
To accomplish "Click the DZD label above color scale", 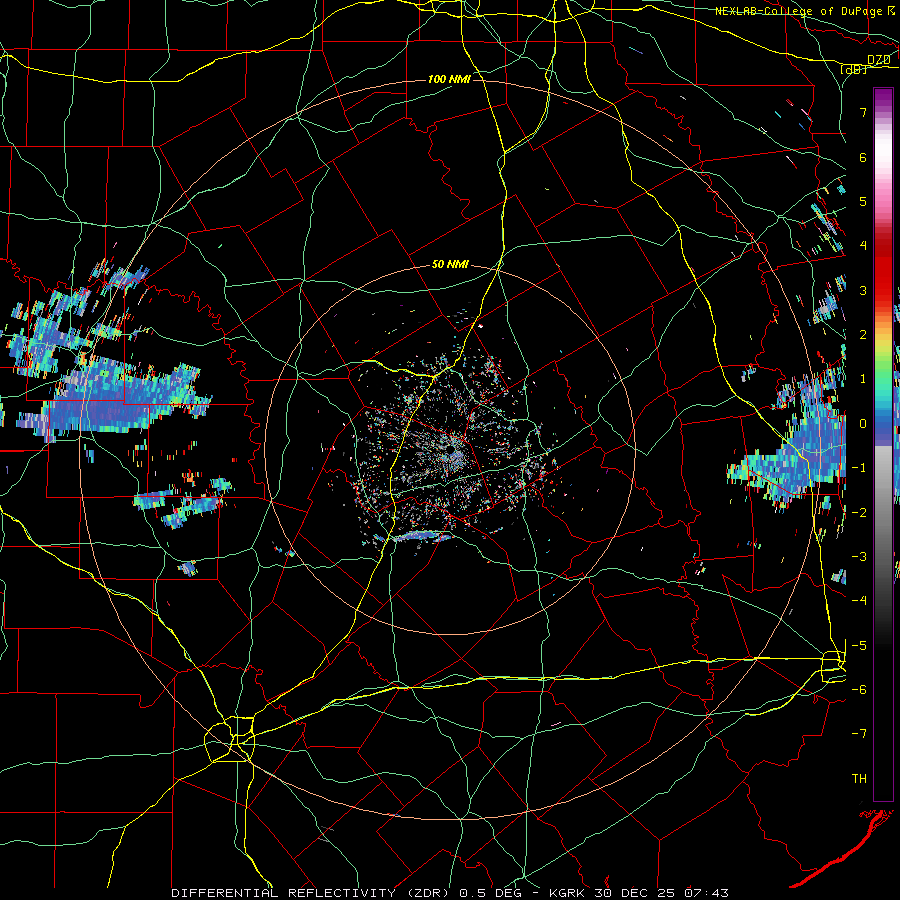I will click(x=878, y=60).
